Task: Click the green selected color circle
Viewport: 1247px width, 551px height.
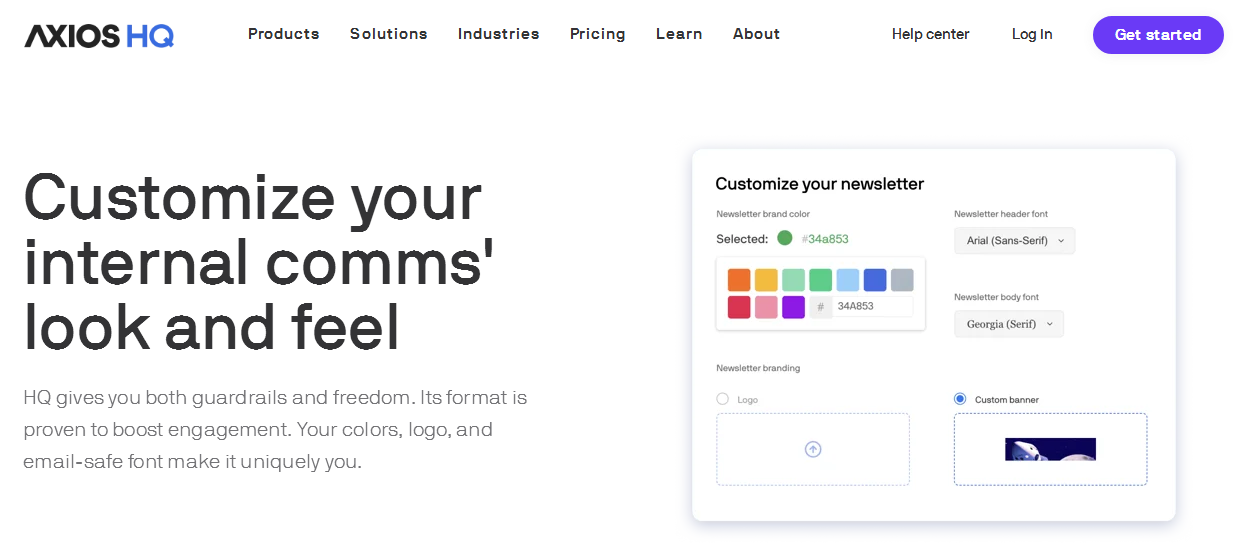Action: pyautogui.click(x=785, y=238)
